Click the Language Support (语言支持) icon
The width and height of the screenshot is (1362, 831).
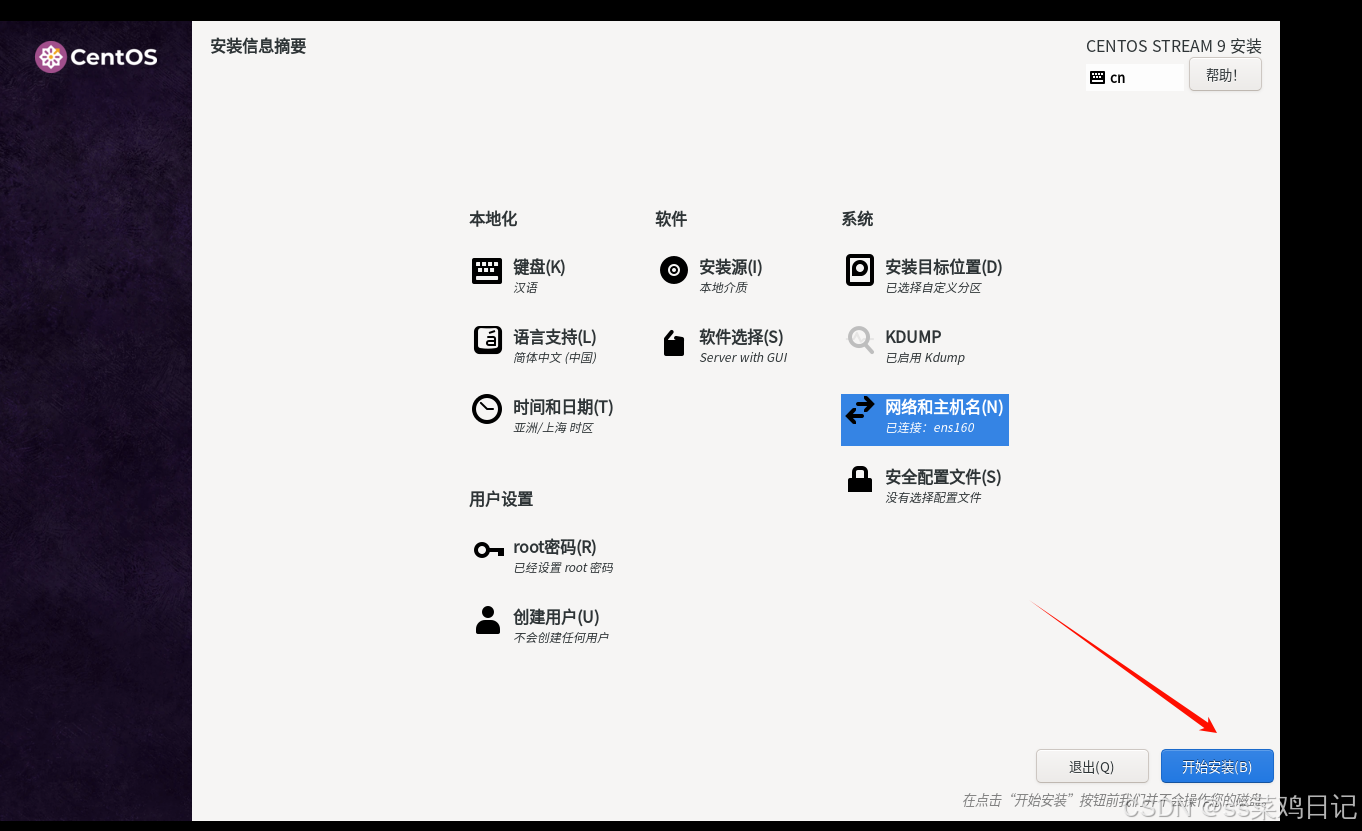point(487,340)
